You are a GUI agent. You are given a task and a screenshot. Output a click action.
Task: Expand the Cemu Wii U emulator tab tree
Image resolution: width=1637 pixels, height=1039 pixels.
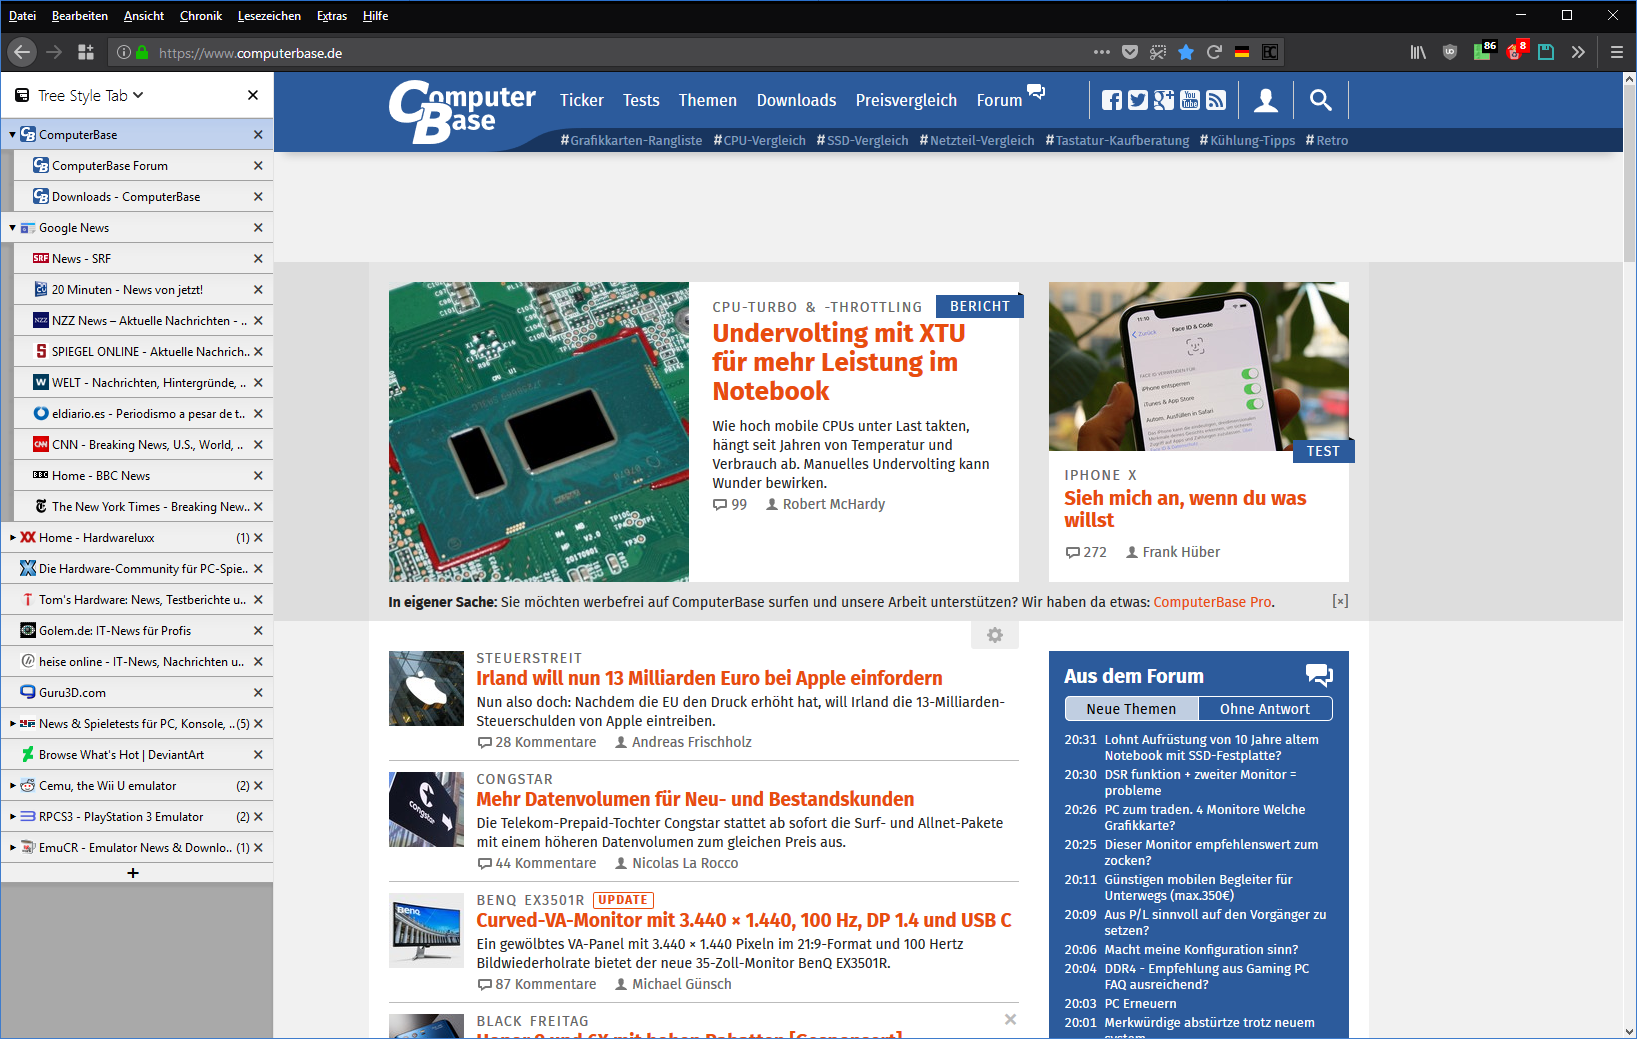pos(12,786)
